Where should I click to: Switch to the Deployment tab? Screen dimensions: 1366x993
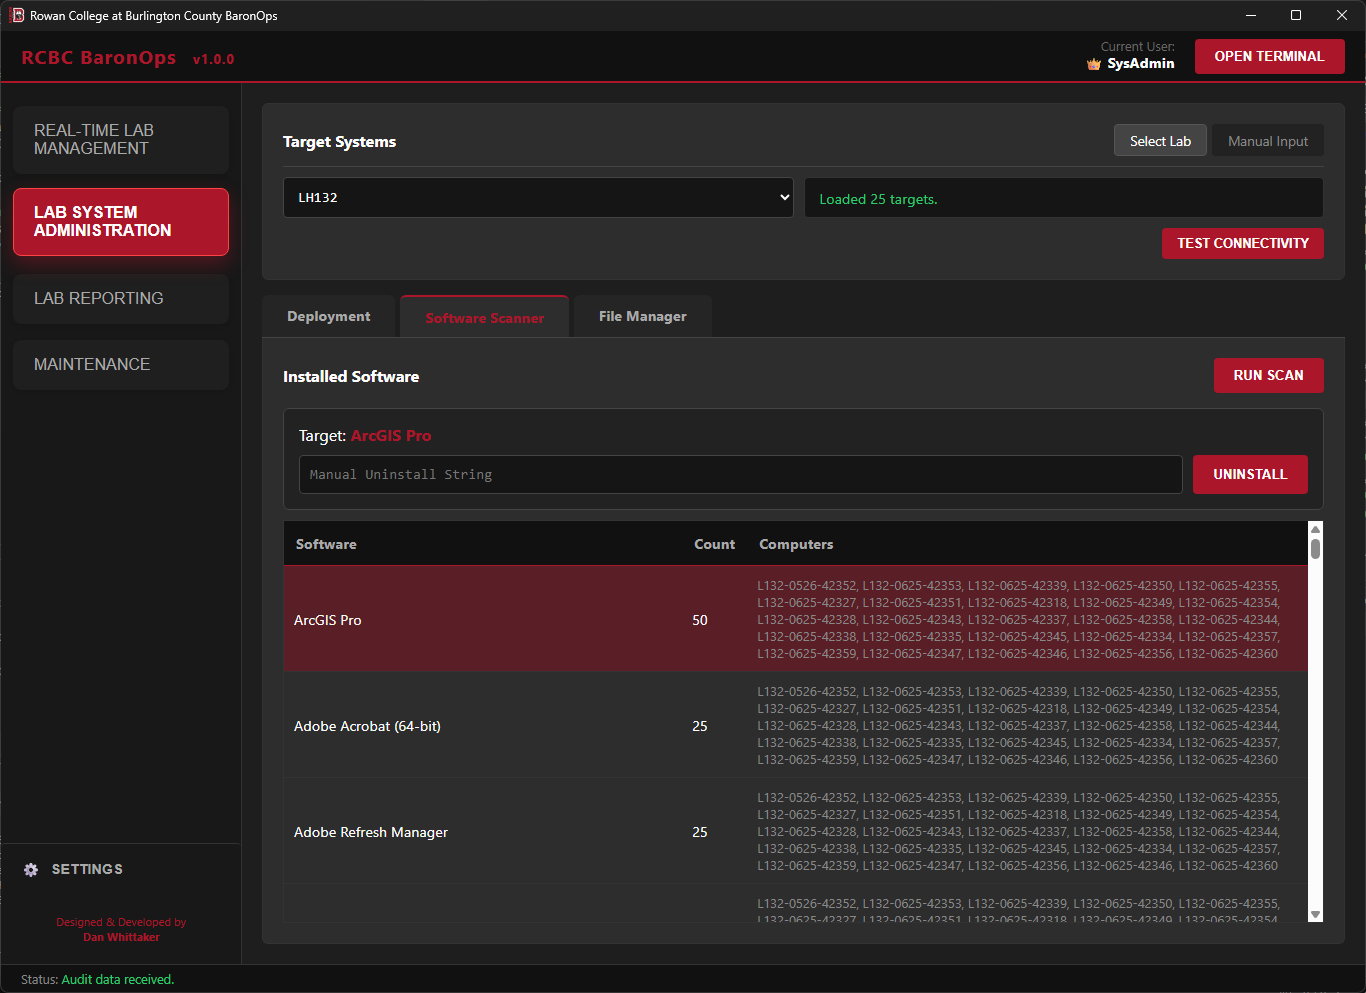coord(328,316)
